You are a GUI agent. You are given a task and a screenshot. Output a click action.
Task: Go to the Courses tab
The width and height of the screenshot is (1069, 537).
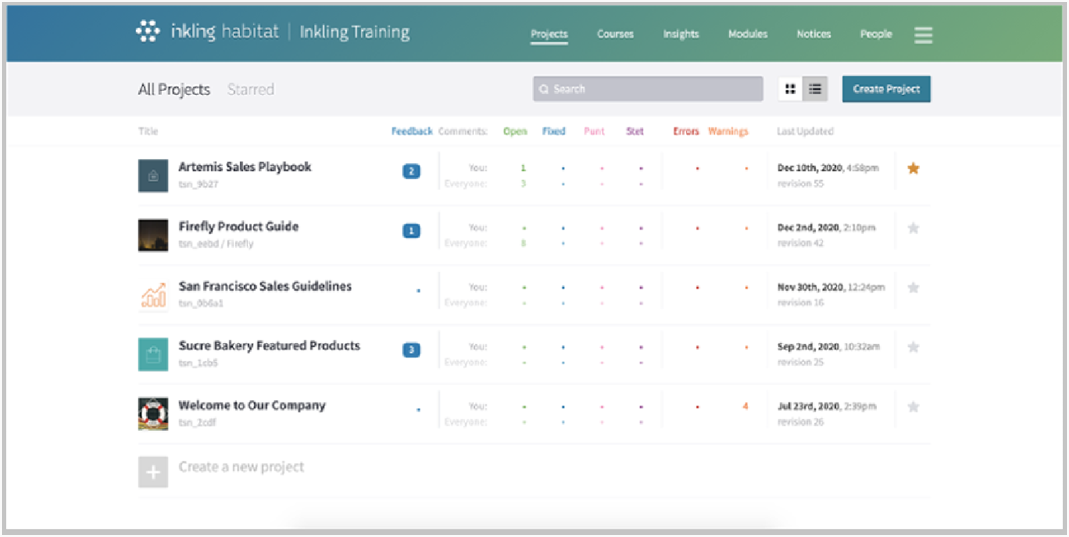616,34
